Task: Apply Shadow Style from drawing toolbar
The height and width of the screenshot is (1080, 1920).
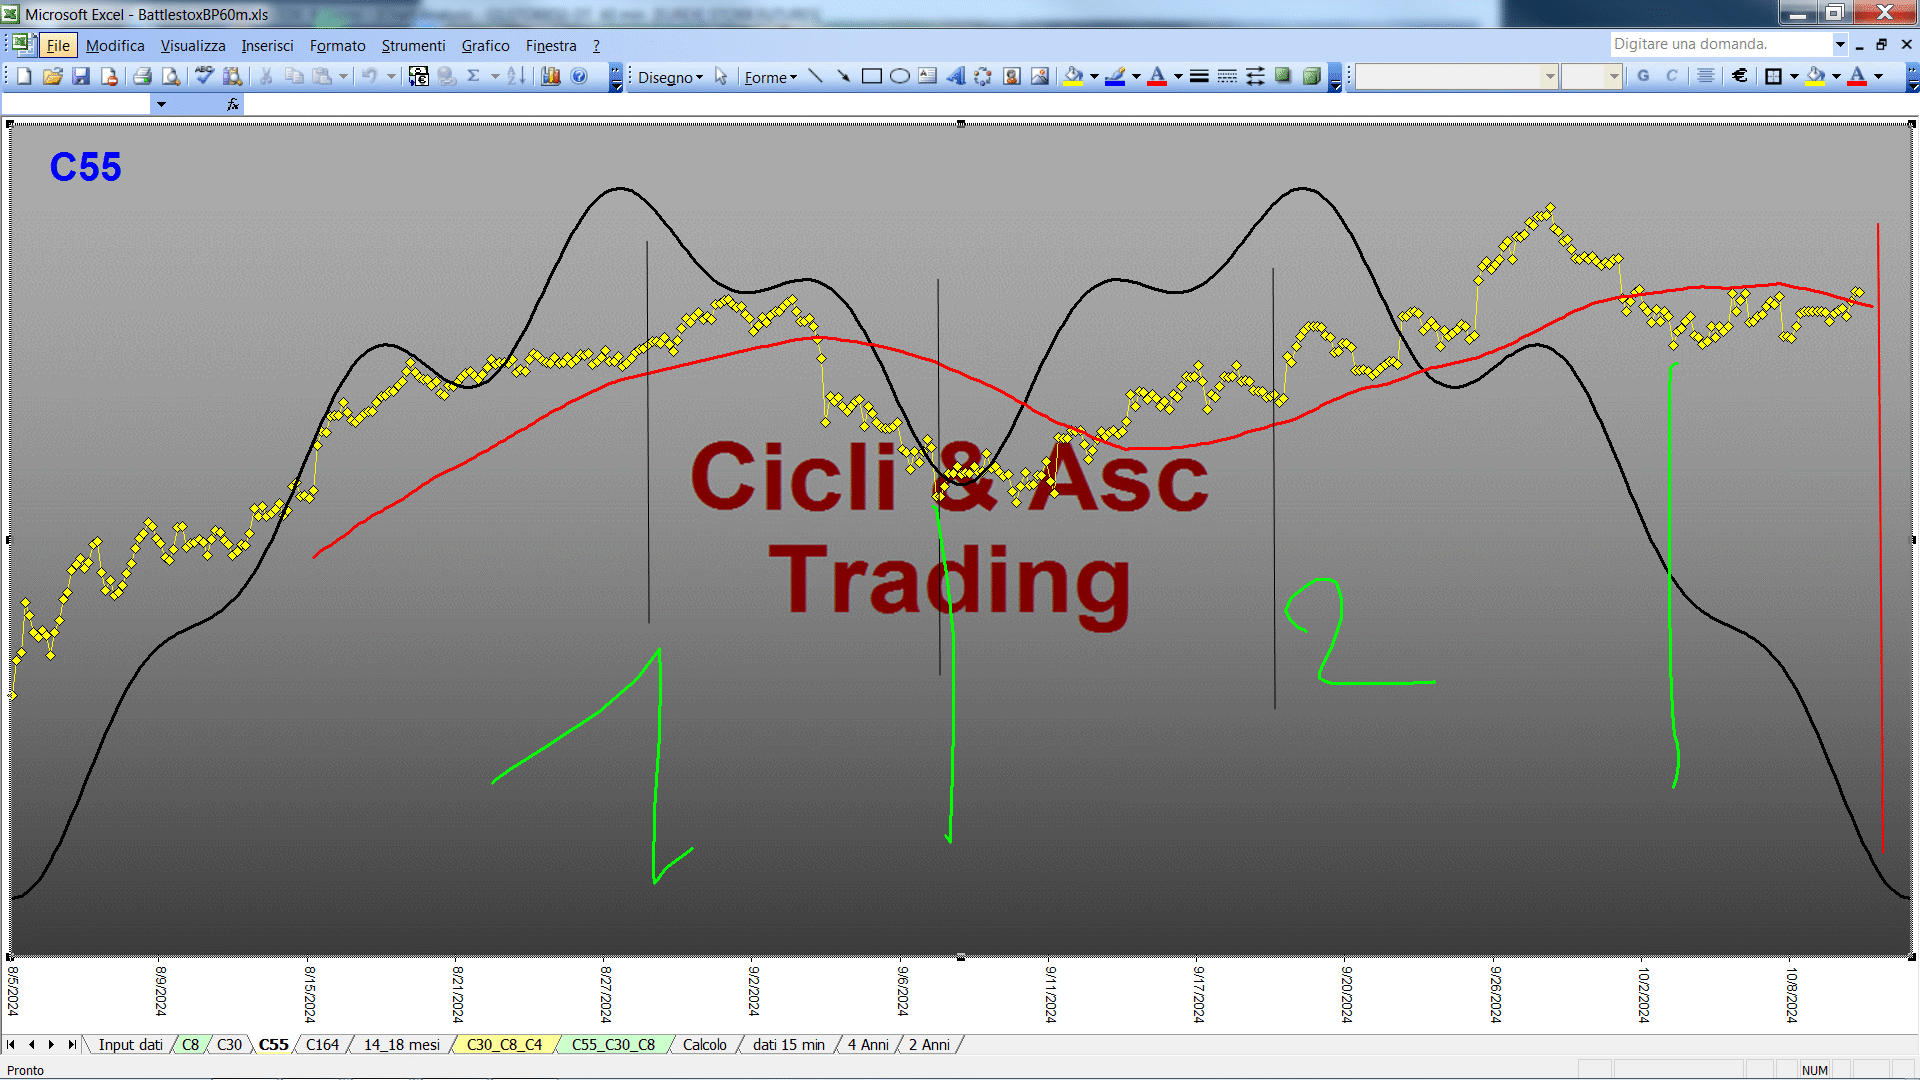Action: (1283, 76)
